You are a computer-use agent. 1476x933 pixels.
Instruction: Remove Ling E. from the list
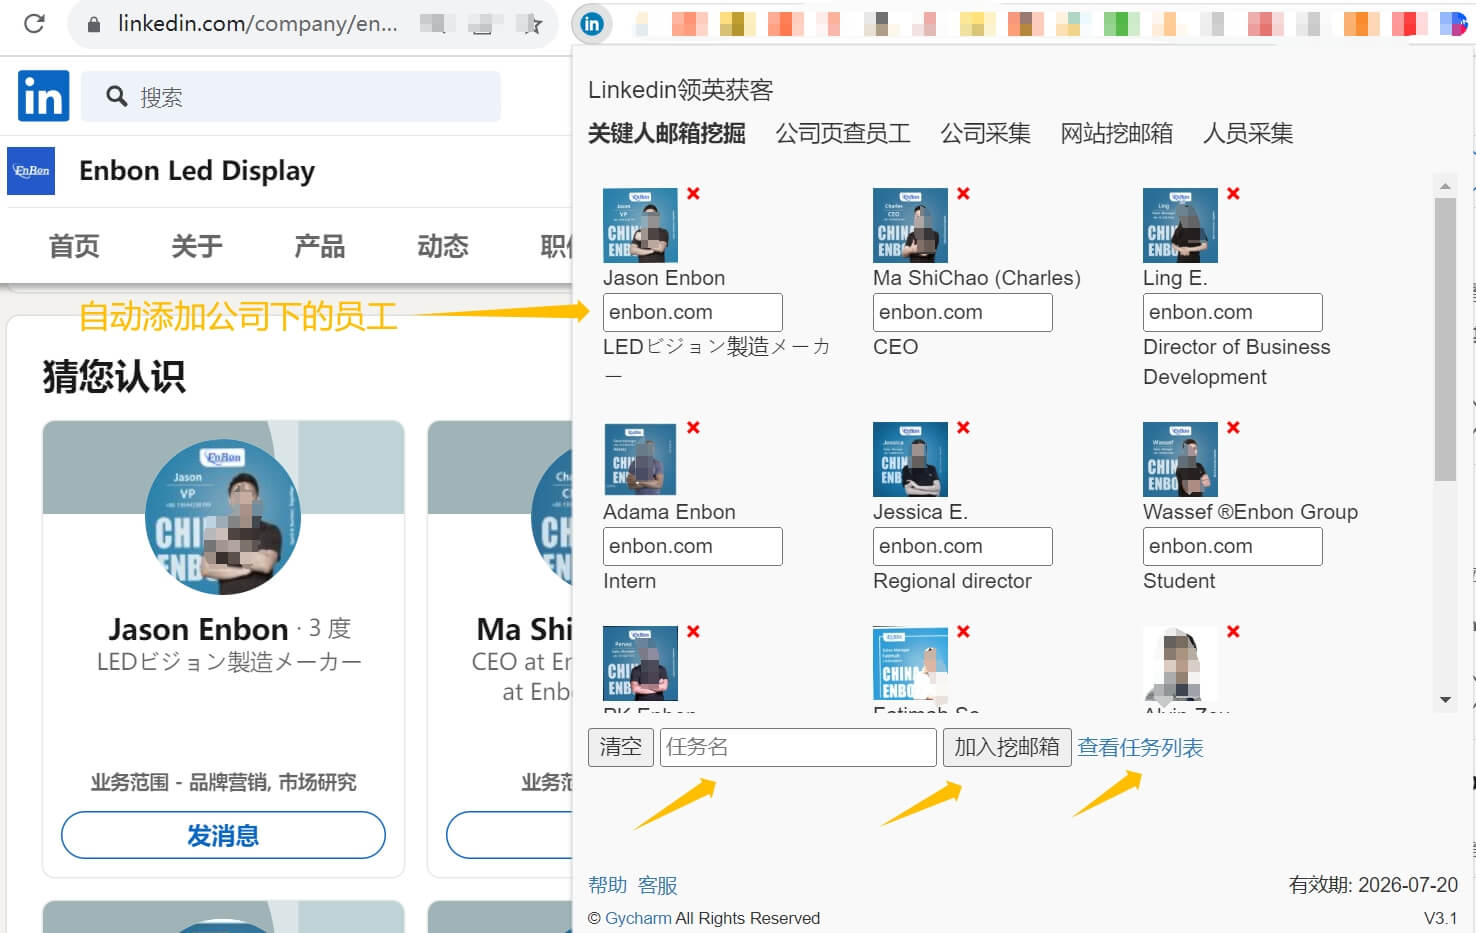point(1233,193)
